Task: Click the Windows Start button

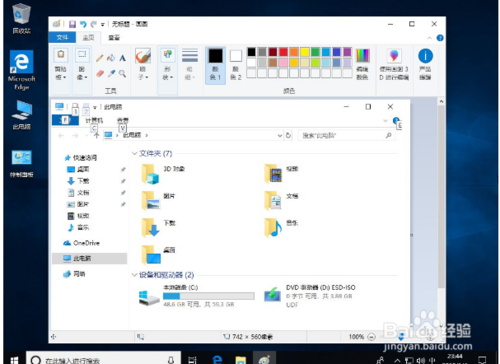Action: (14, 359)
